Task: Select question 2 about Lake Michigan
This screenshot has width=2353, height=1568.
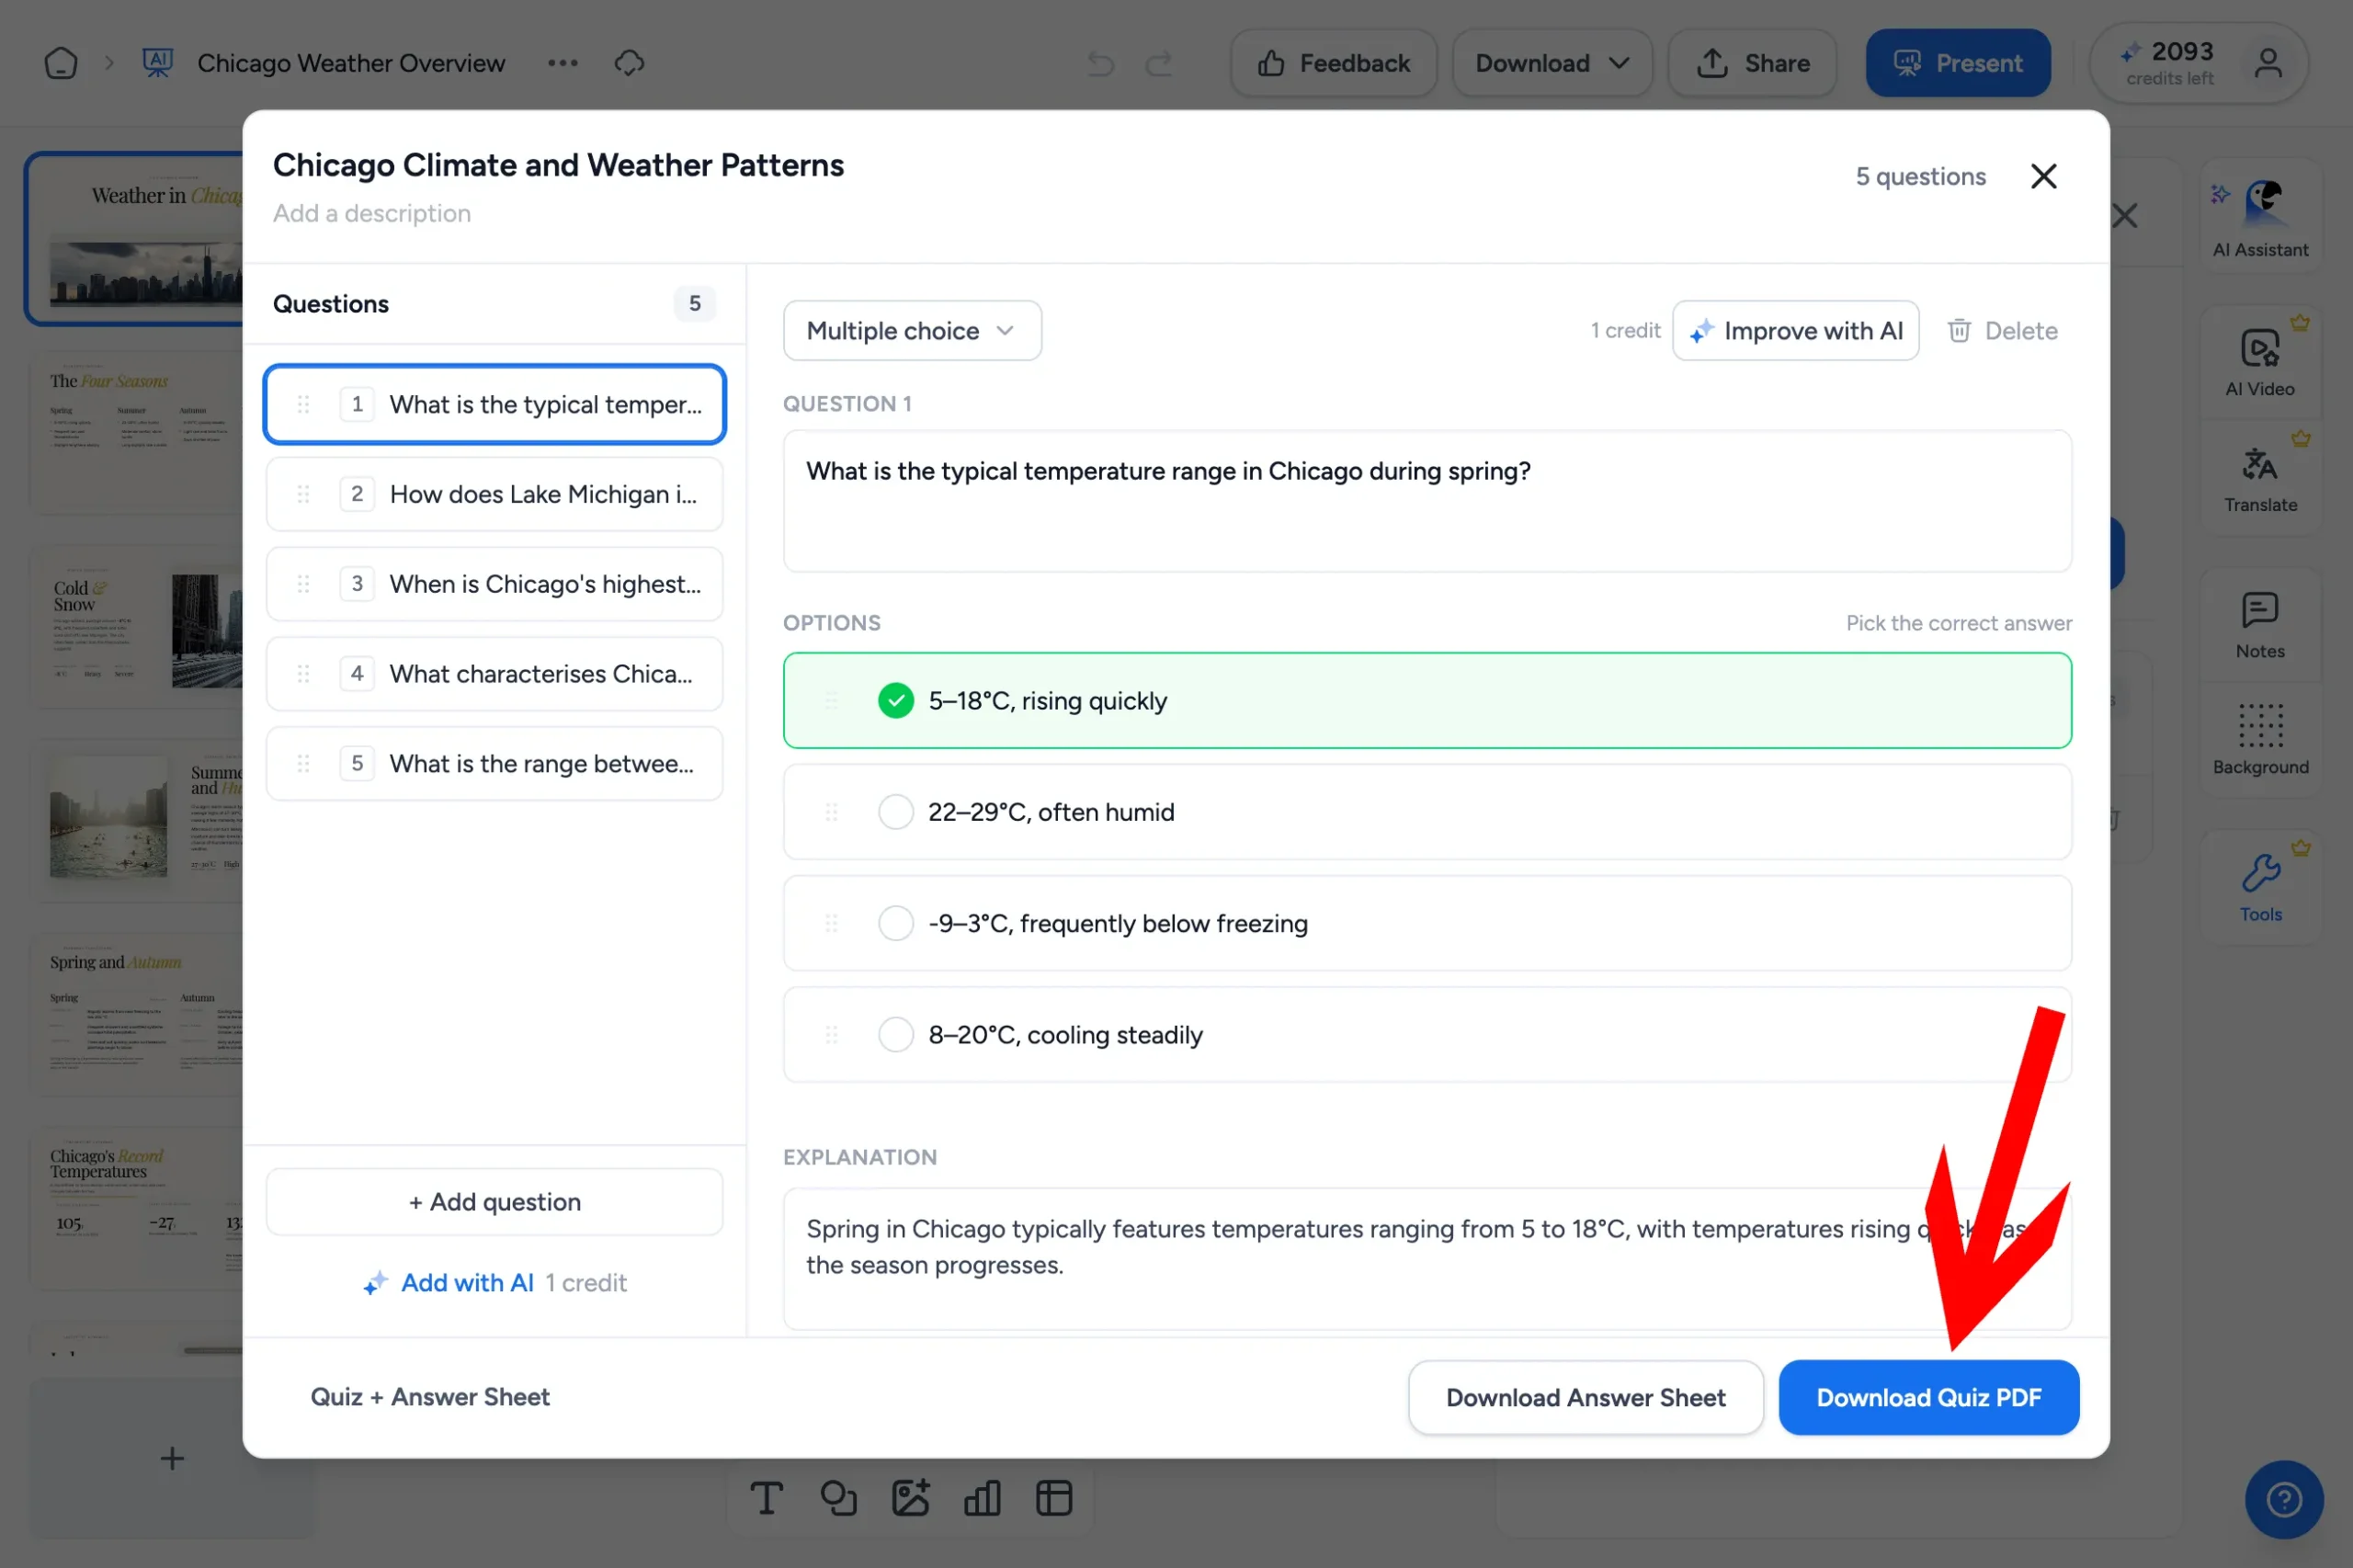Action: (x=494, y=494)
